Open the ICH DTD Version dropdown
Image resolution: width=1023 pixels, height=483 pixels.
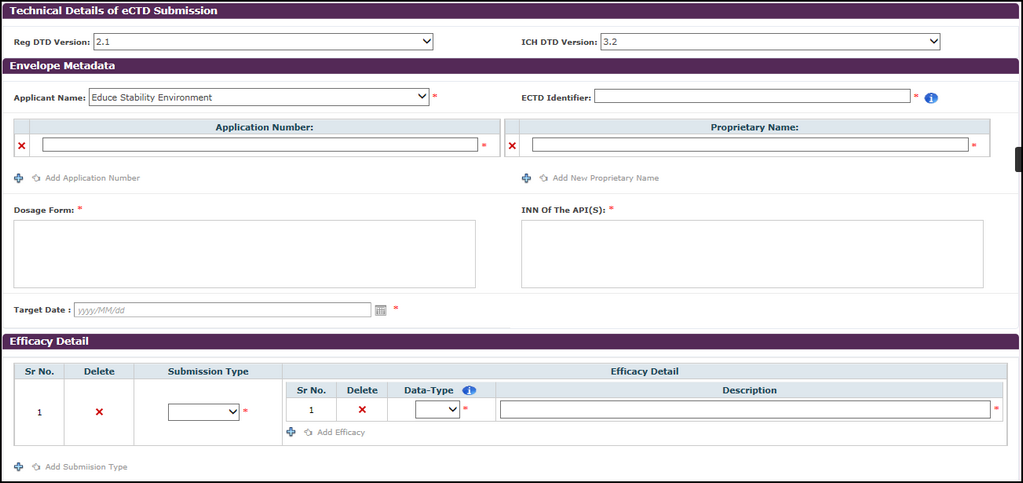770,41
